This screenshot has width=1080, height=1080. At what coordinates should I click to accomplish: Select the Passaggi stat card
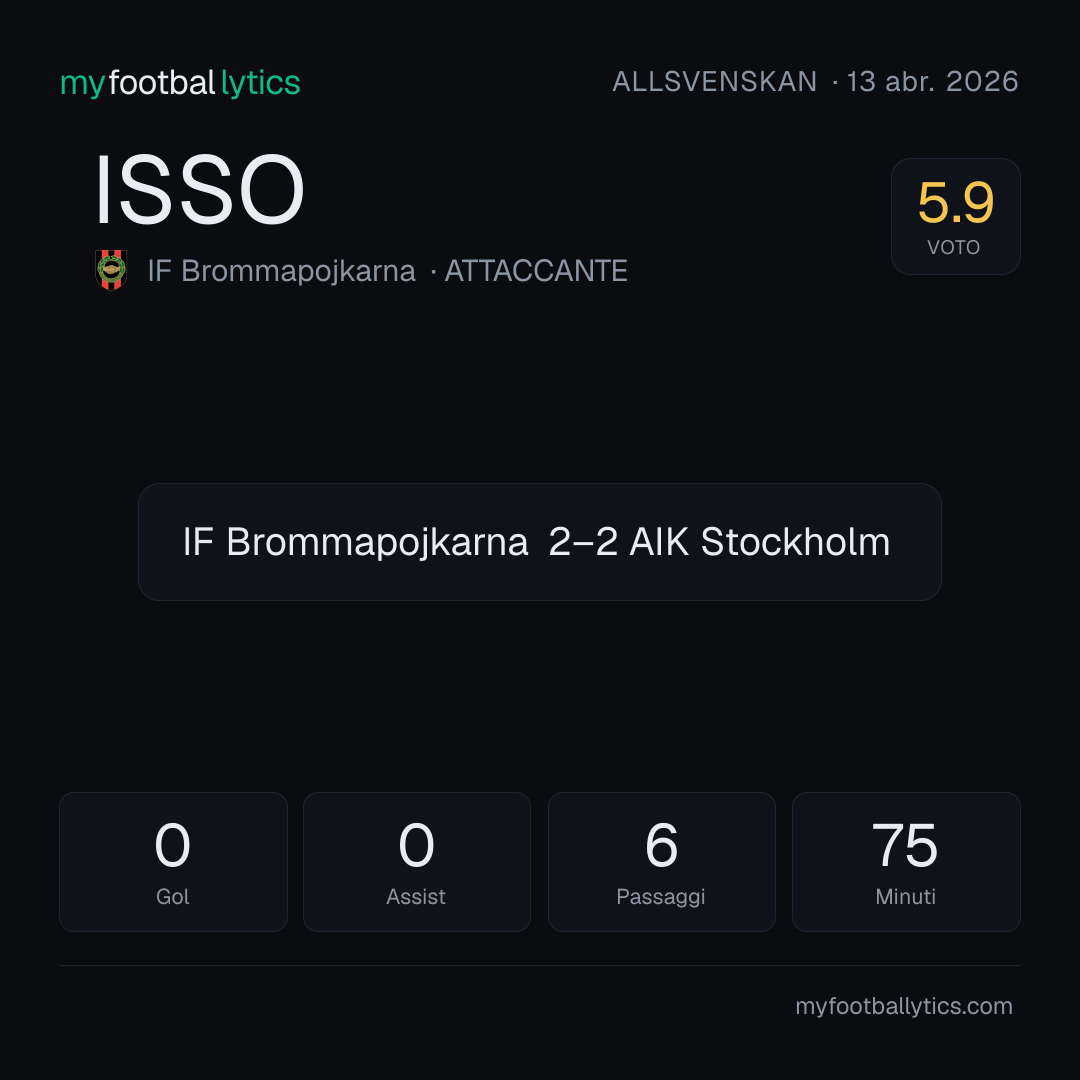coord(661,862)
